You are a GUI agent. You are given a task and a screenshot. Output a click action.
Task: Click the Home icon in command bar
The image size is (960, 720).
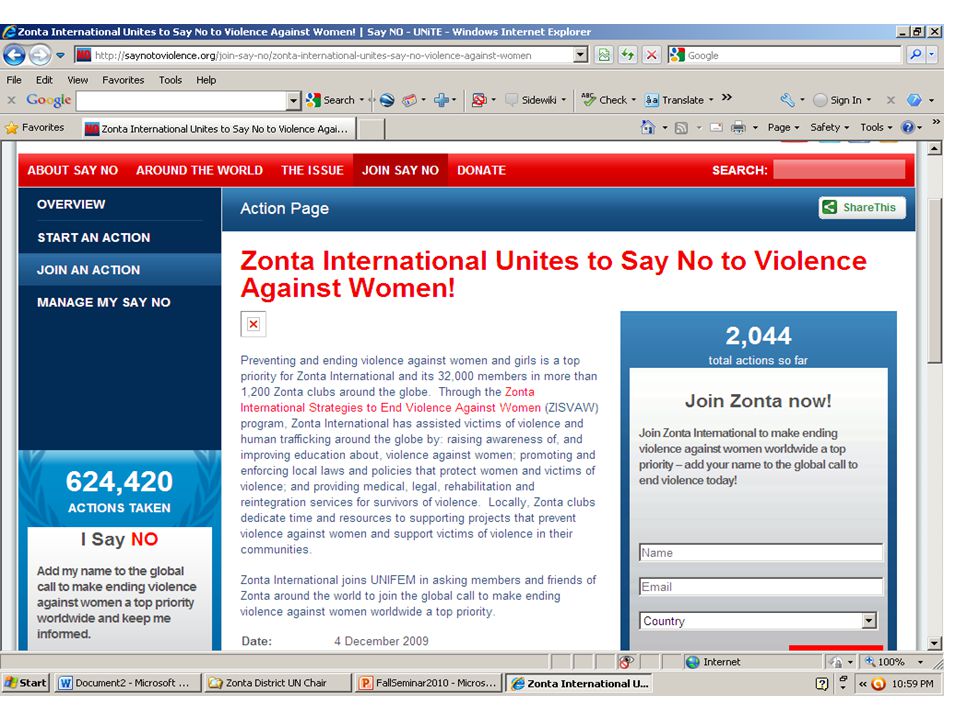(647, 127)
